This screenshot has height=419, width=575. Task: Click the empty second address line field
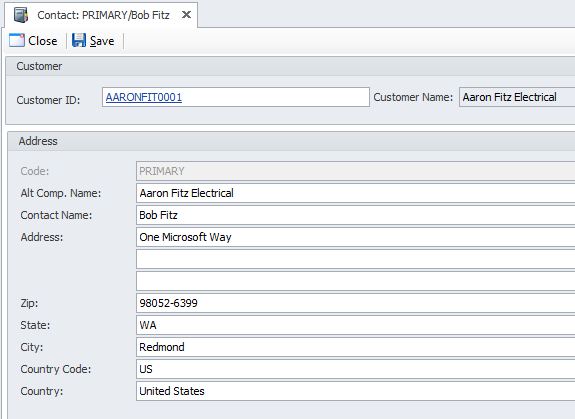coord(355,259)
